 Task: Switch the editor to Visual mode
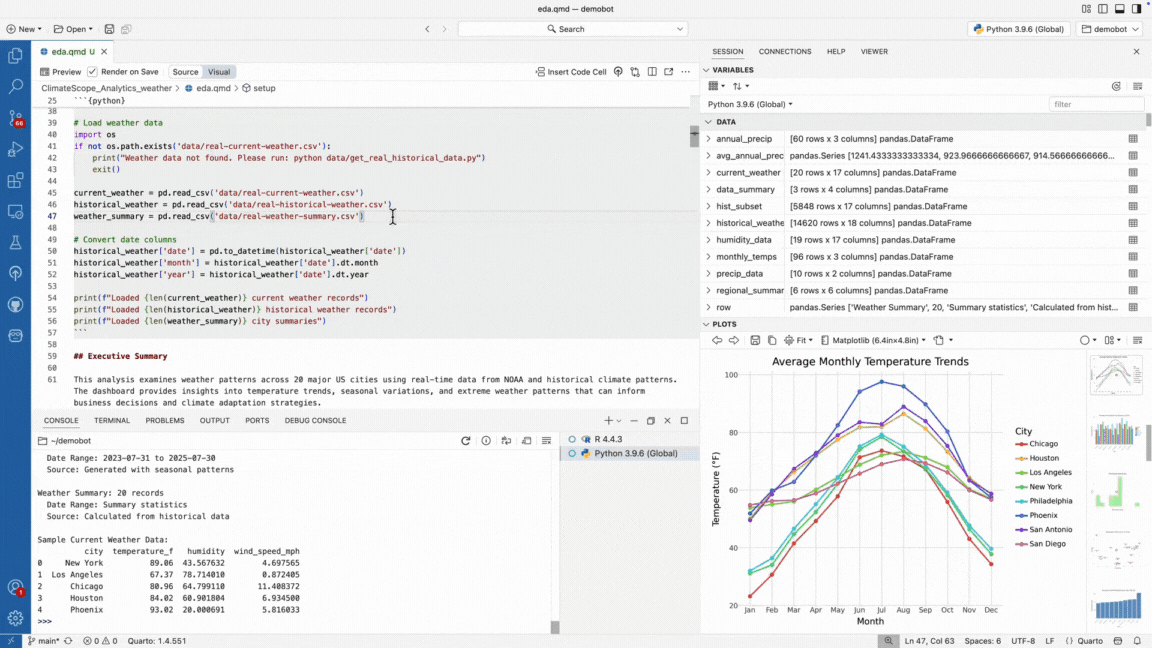218,72
